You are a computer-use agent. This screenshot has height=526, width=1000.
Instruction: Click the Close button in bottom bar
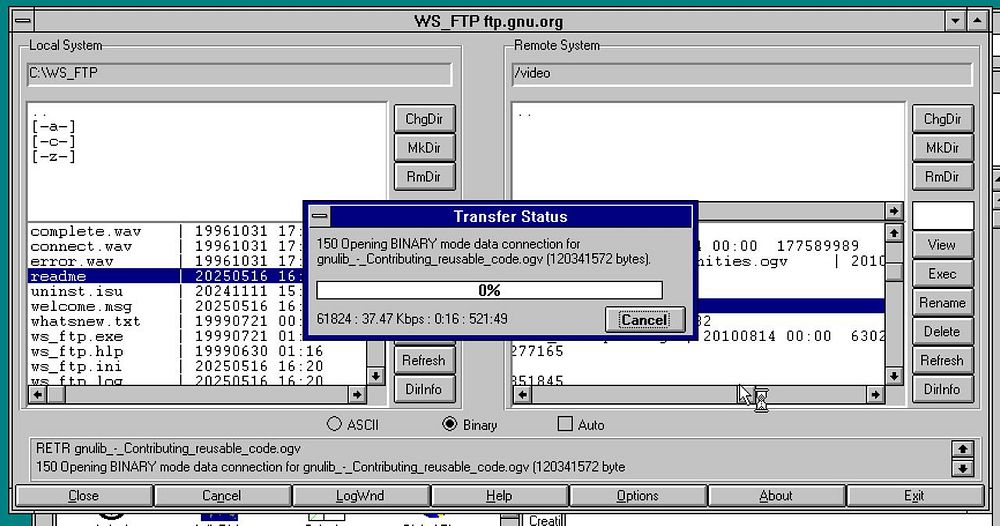(x=84, y=495)
